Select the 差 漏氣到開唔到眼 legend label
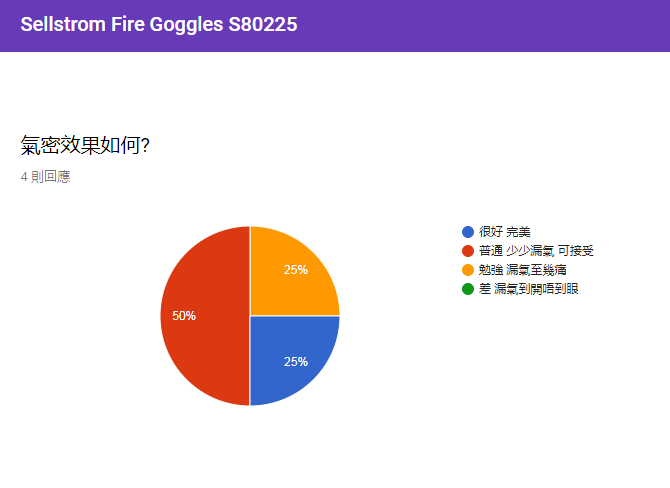 click(529, 289)
